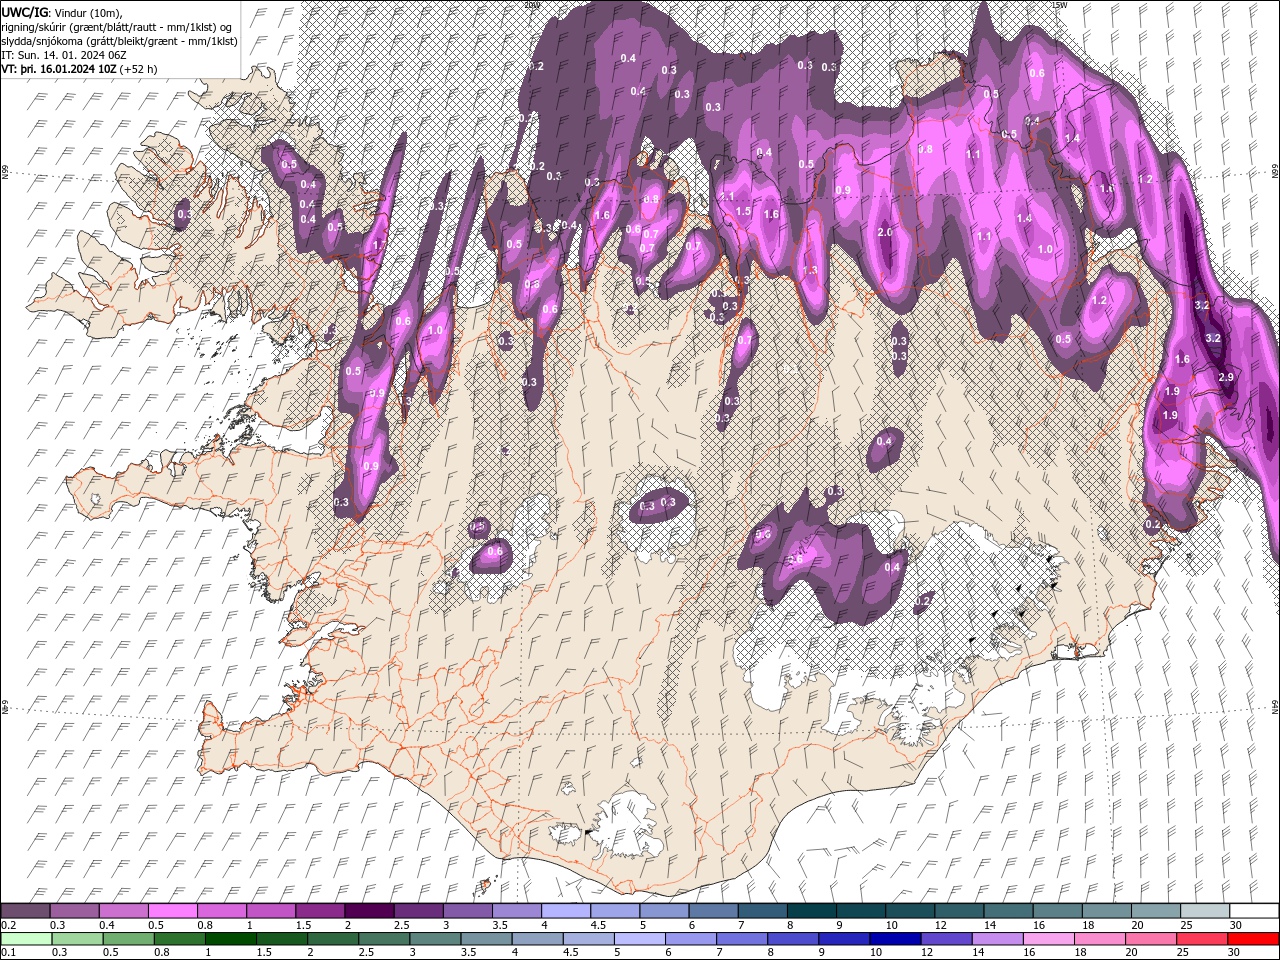Pick the upper legend swatch labeled 1.5
The height and width of the screenshot is (960, 1280).
coord(319,911)
